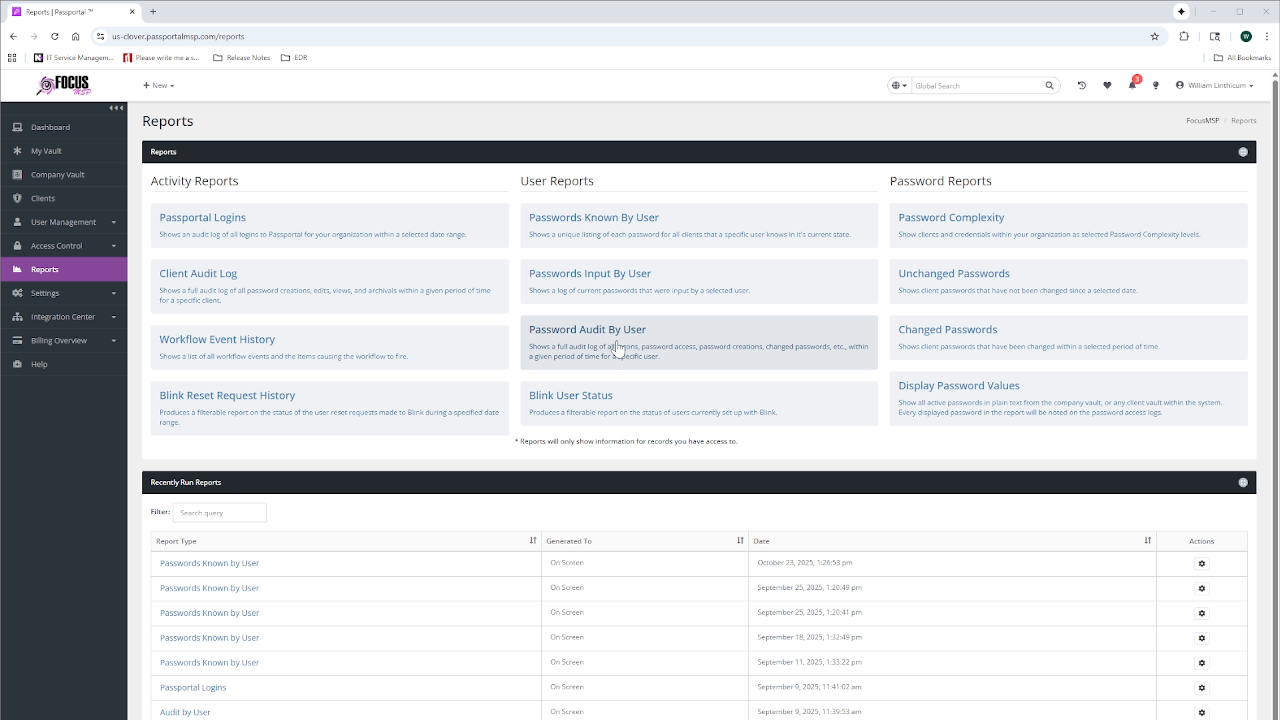This screenshot has height=720, width=1280.
Task: Open the Password Complexity report
Action: (951, 217)
